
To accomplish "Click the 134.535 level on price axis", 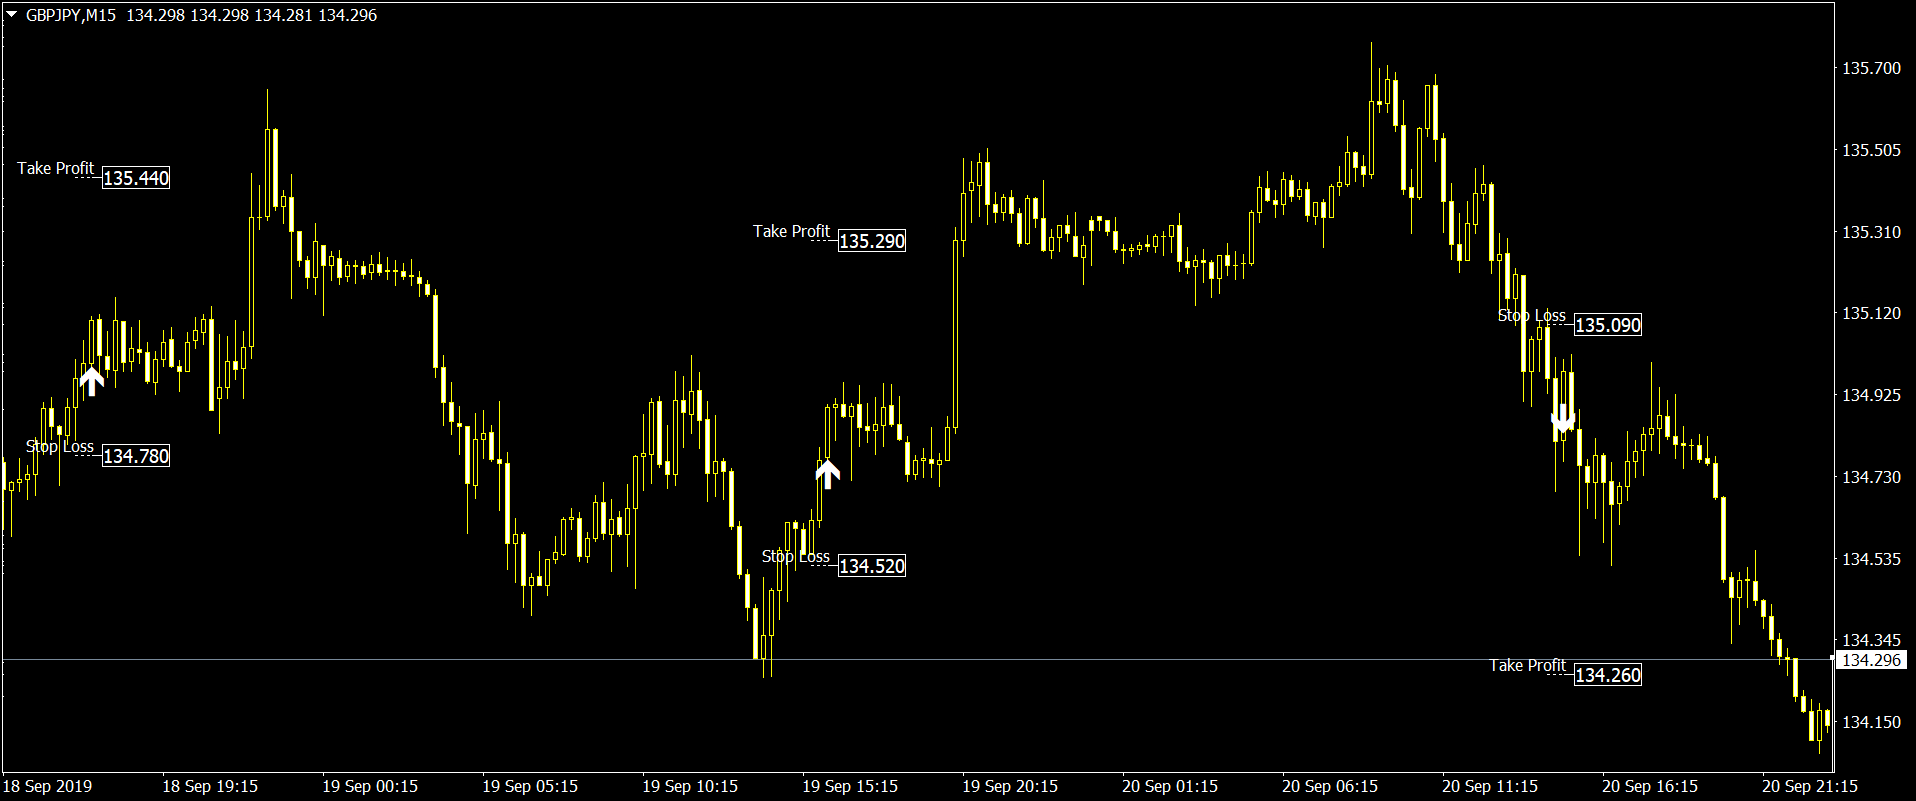I will 1871,559.
